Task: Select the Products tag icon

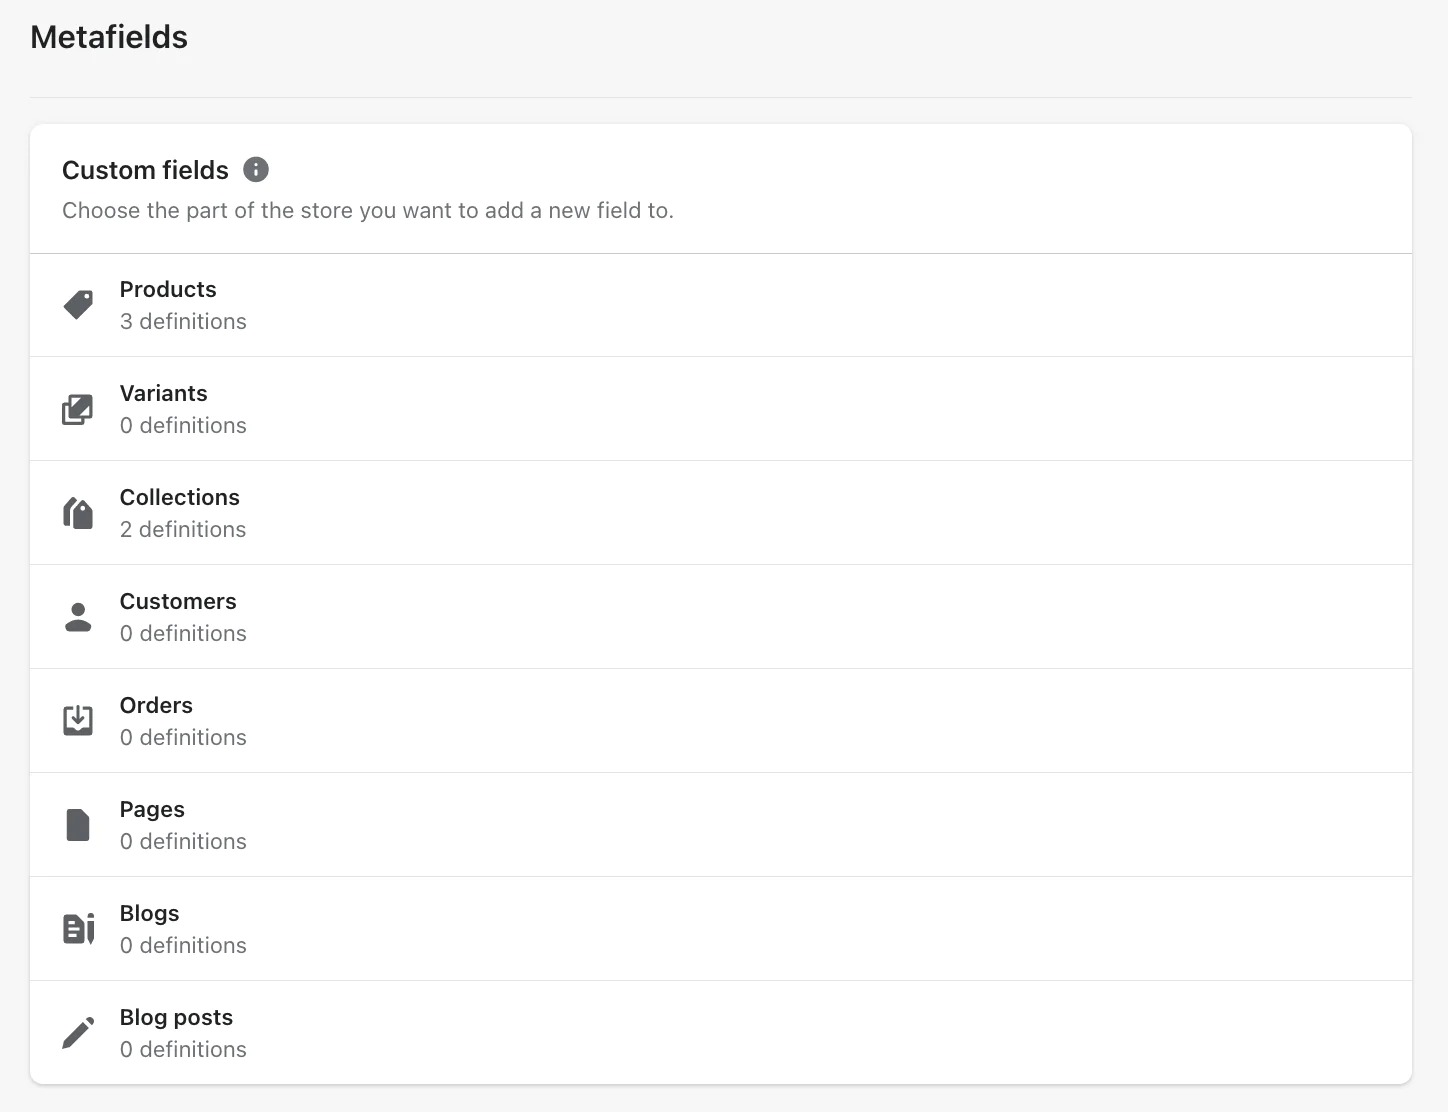Action: point(78,305)
